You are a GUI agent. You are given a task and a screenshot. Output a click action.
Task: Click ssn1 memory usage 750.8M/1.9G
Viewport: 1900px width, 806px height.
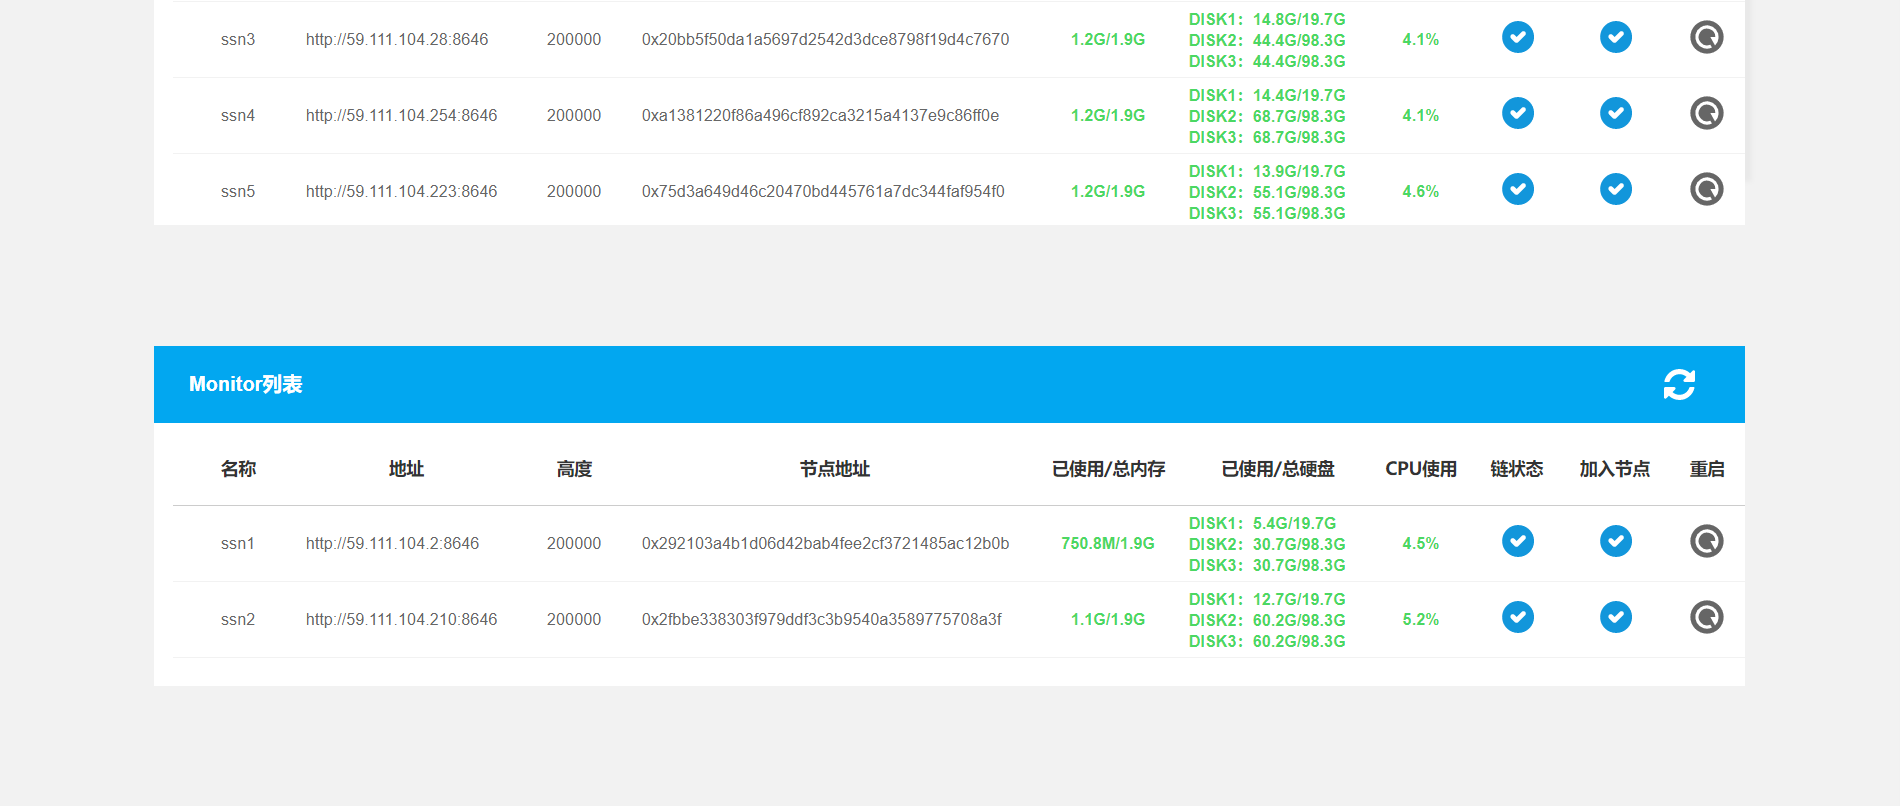[x=1107, y=544]
